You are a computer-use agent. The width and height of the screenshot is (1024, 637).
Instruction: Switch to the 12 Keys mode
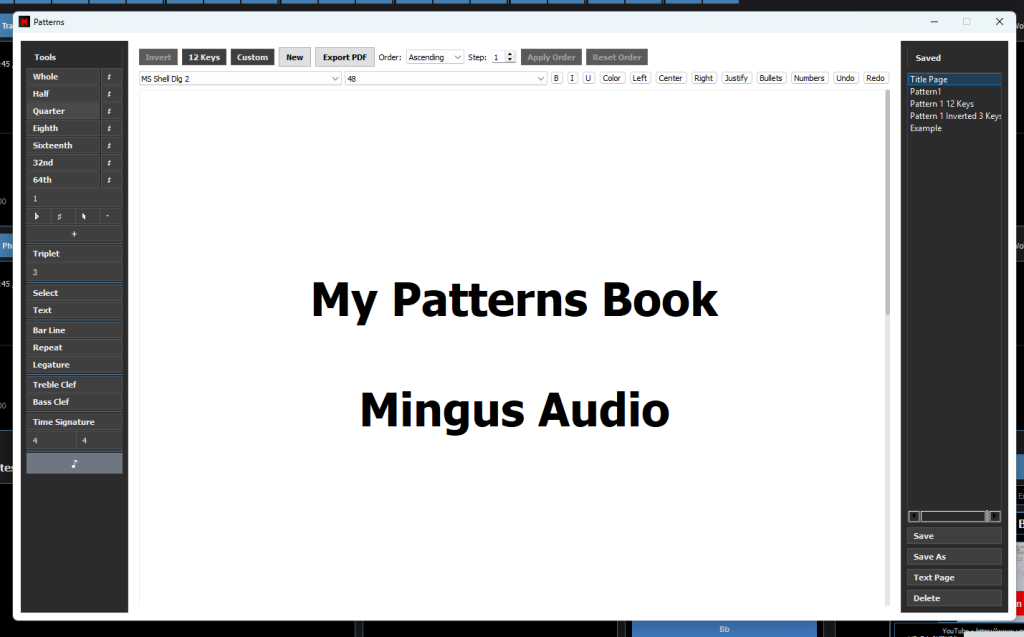click(x=204, y=57)
